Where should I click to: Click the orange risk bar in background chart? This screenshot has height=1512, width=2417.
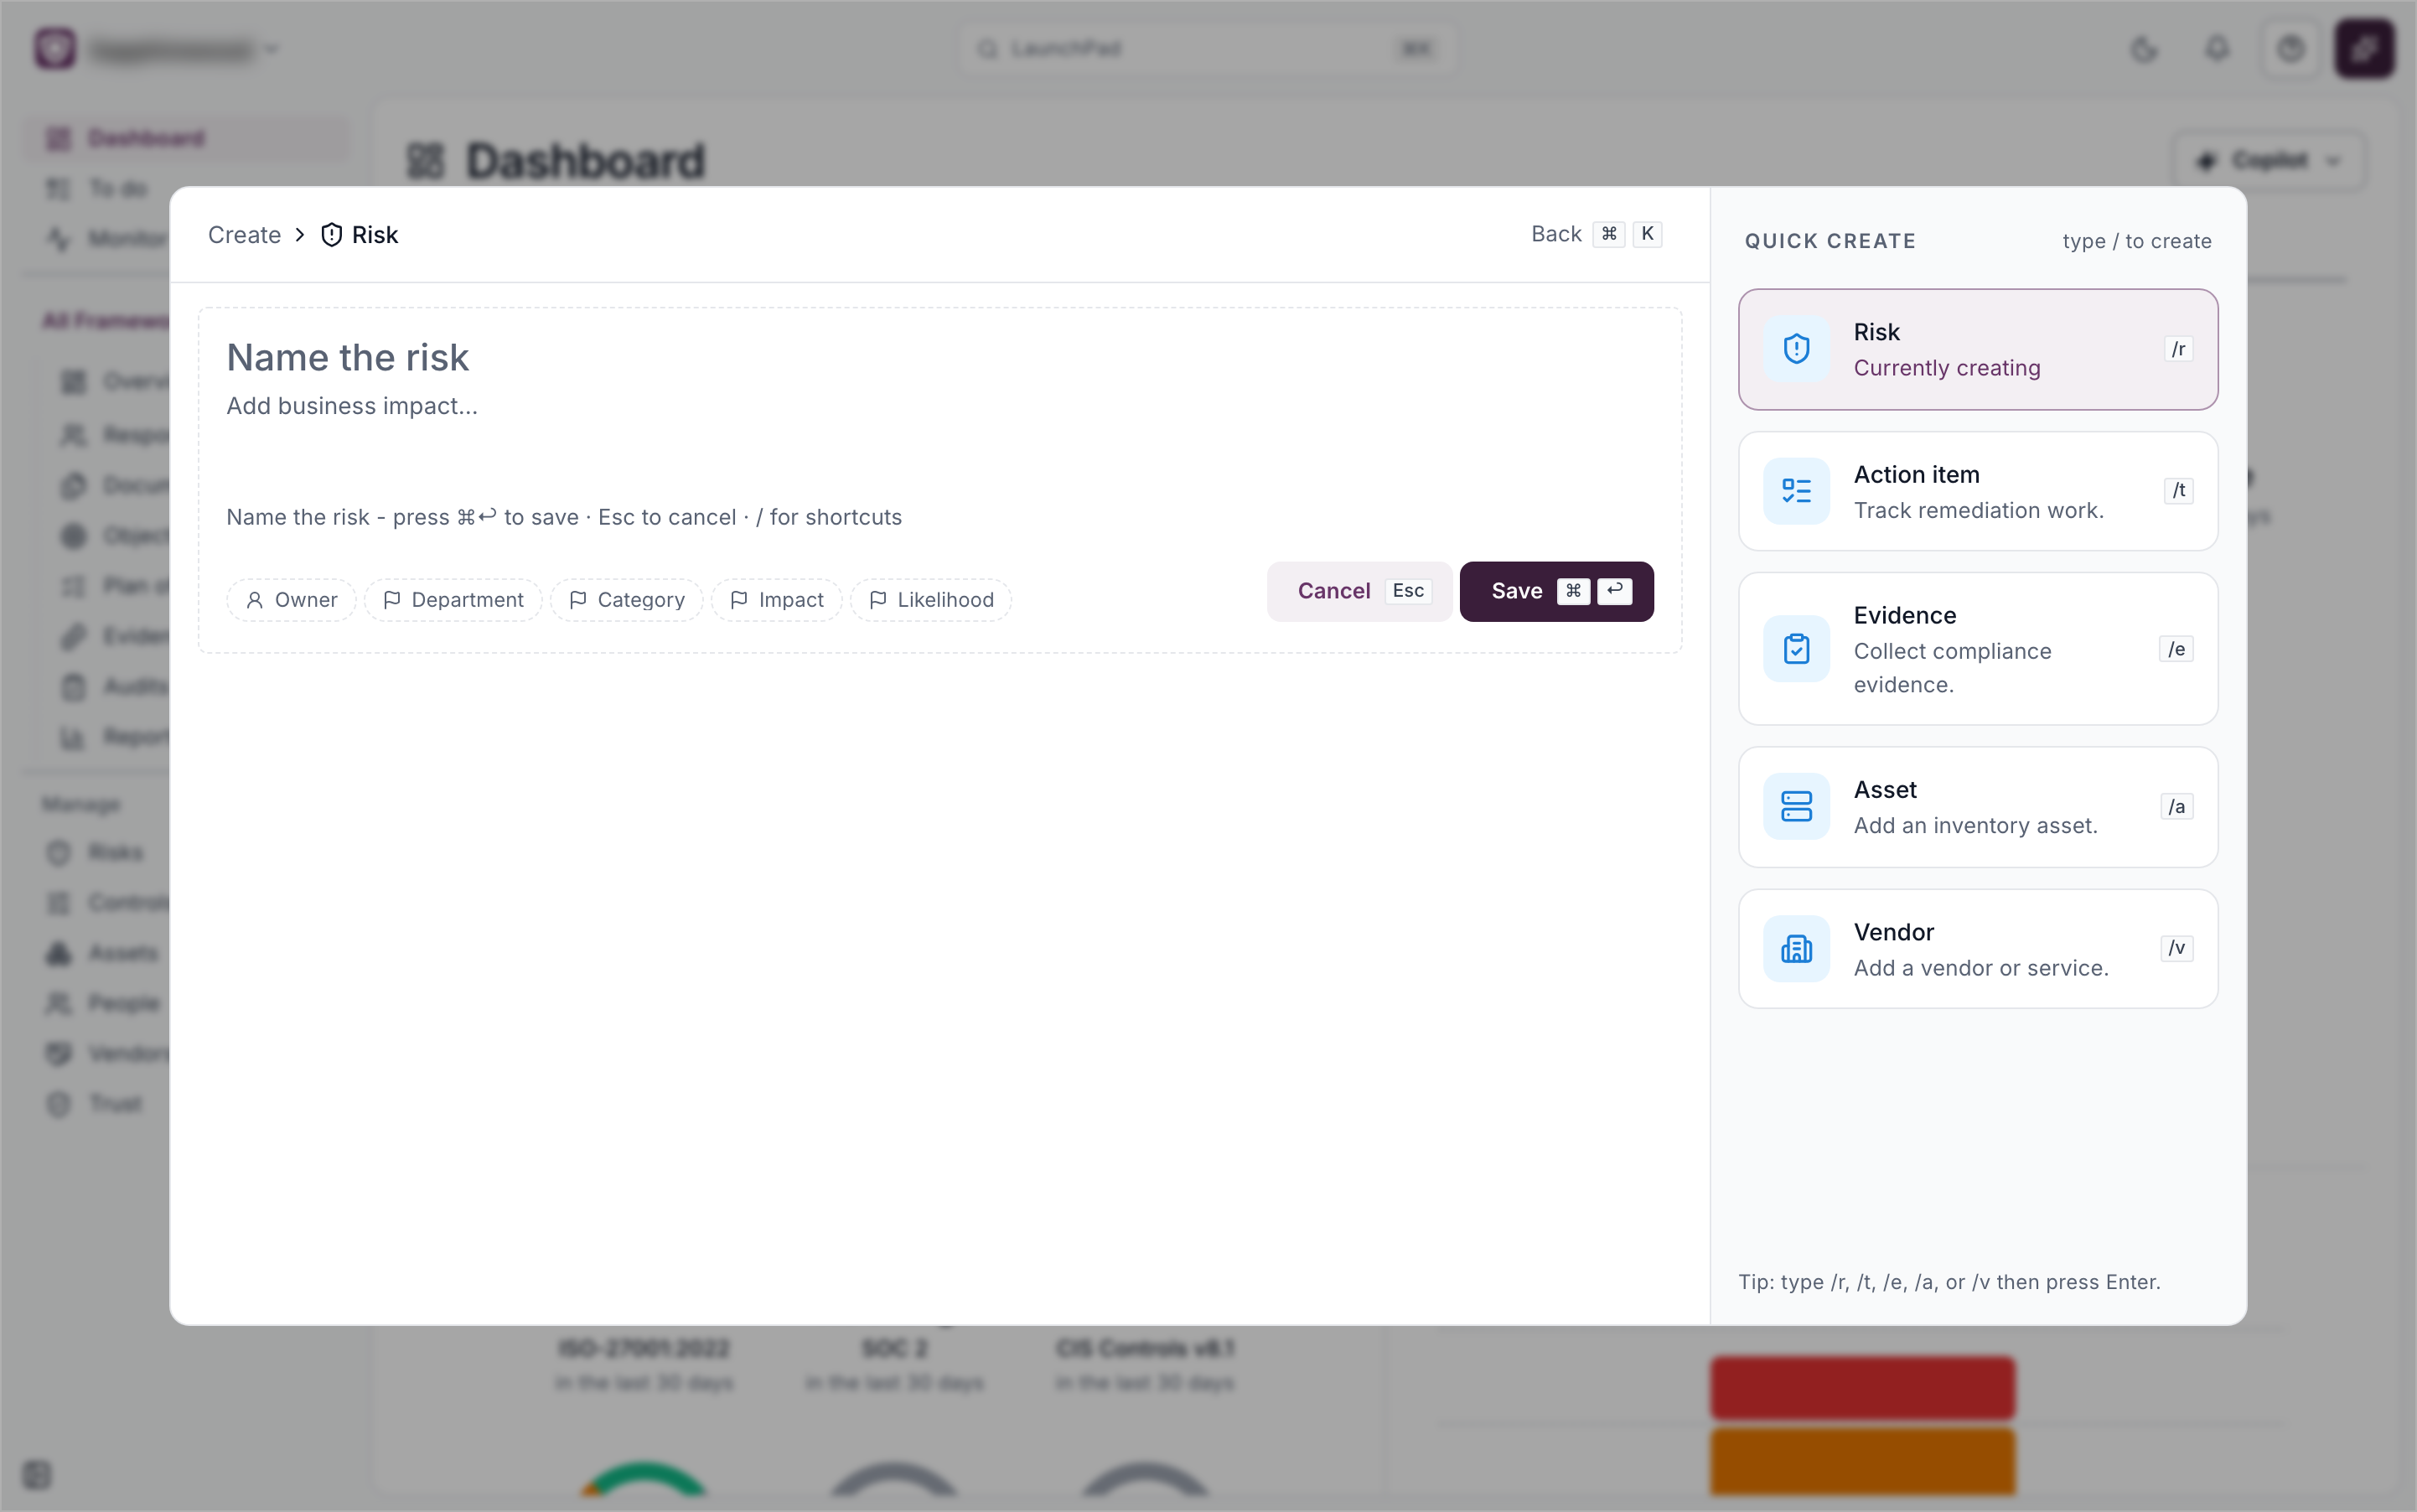pos(1862,1462)
